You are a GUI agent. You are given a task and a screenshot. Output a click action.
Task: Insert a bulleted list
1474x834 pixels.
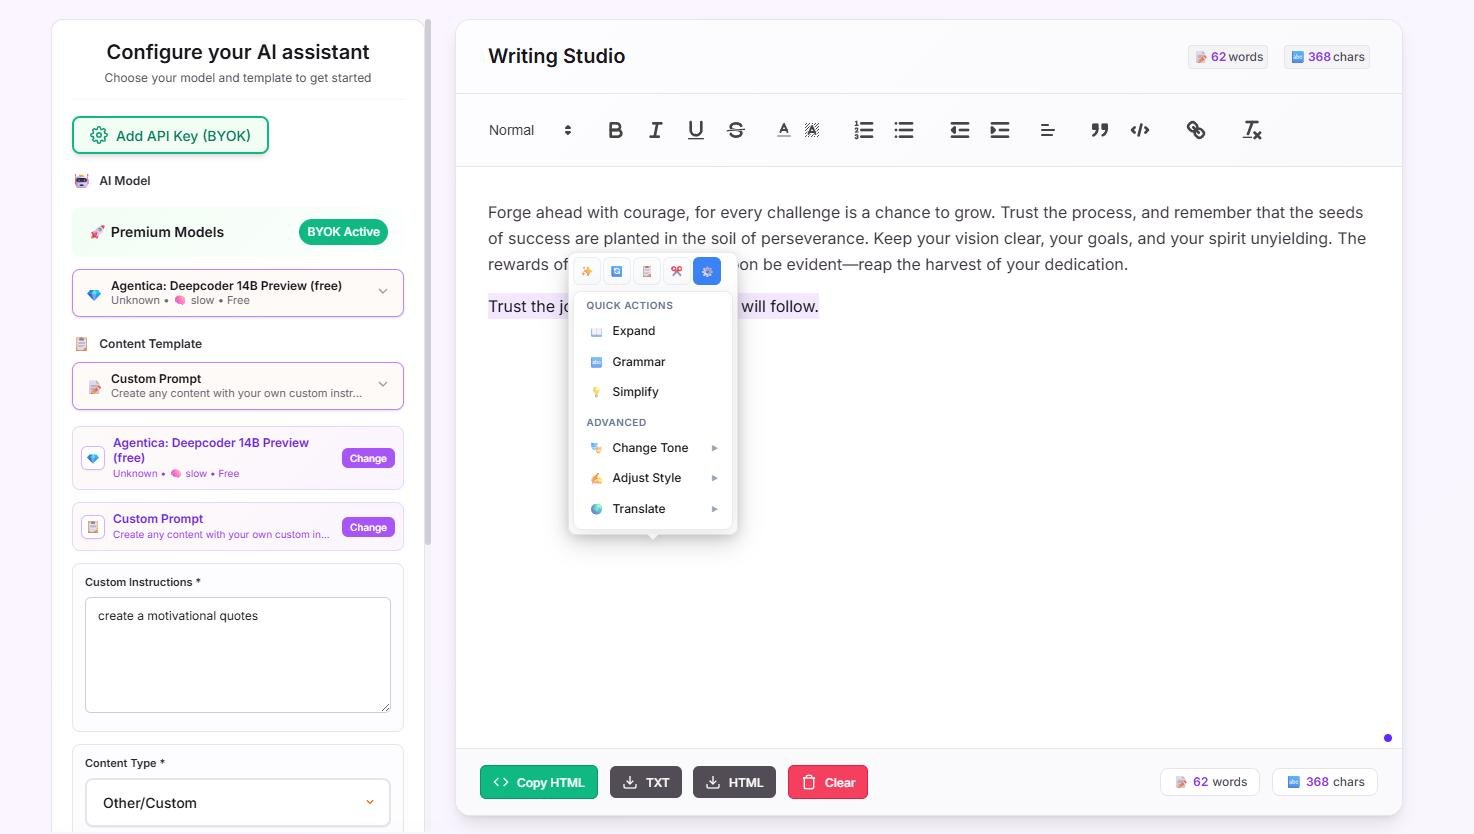point(904,130)
